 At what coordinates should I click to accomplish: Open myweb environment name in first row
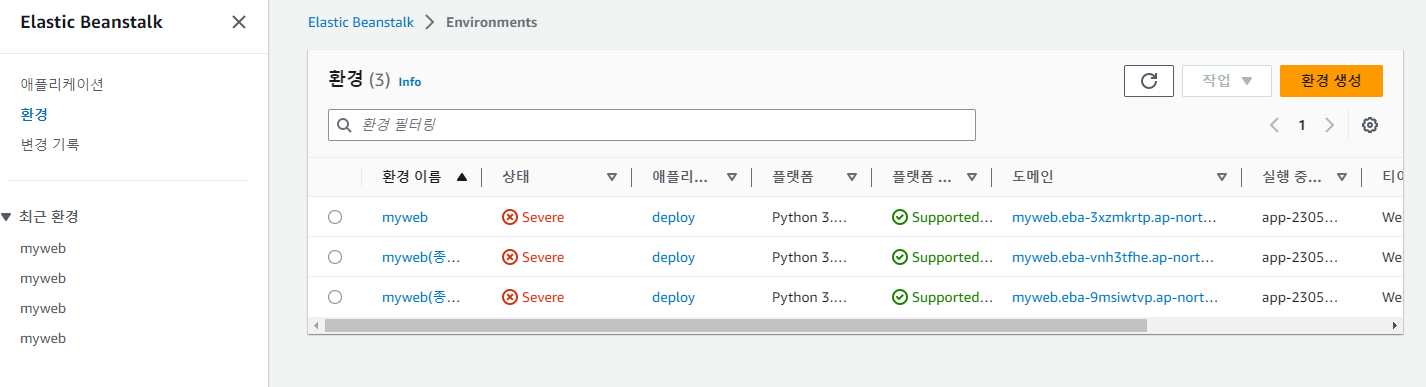[405, 217]
